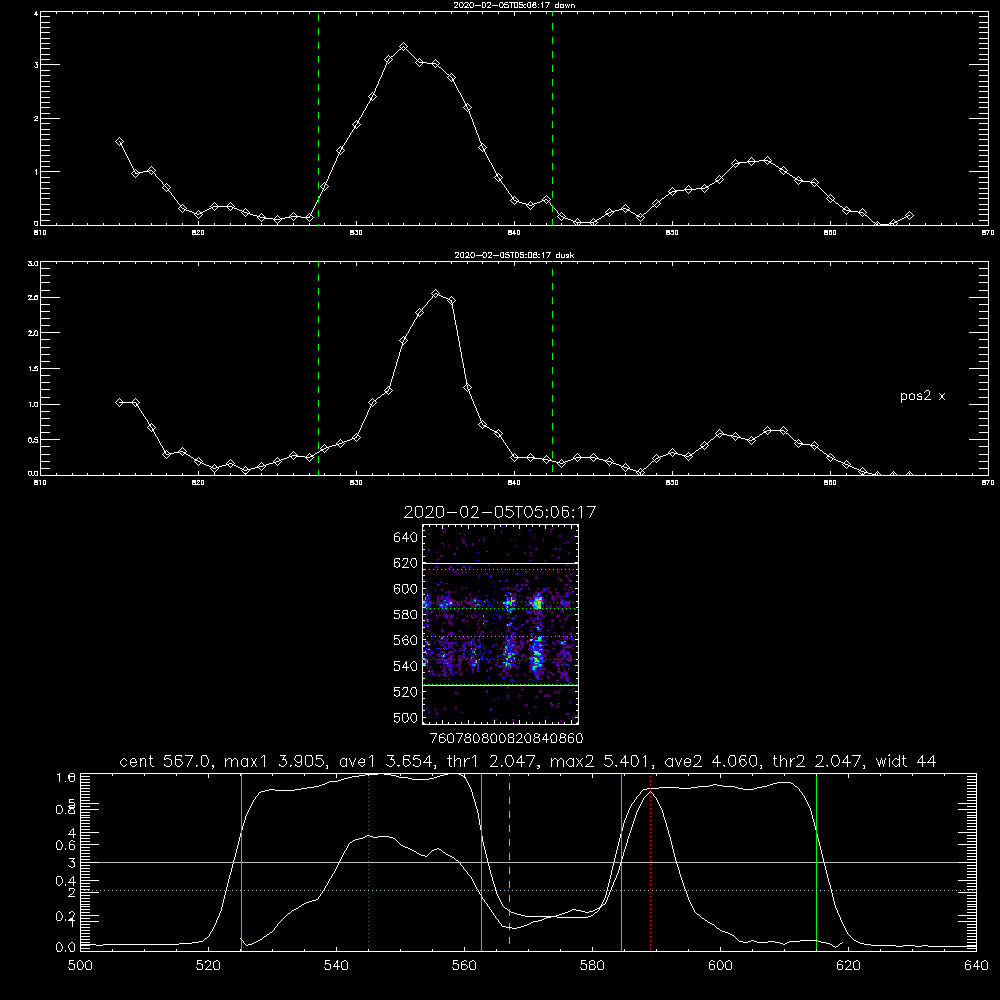Open the spectral heatmap image thumbnail

point(500,624)
